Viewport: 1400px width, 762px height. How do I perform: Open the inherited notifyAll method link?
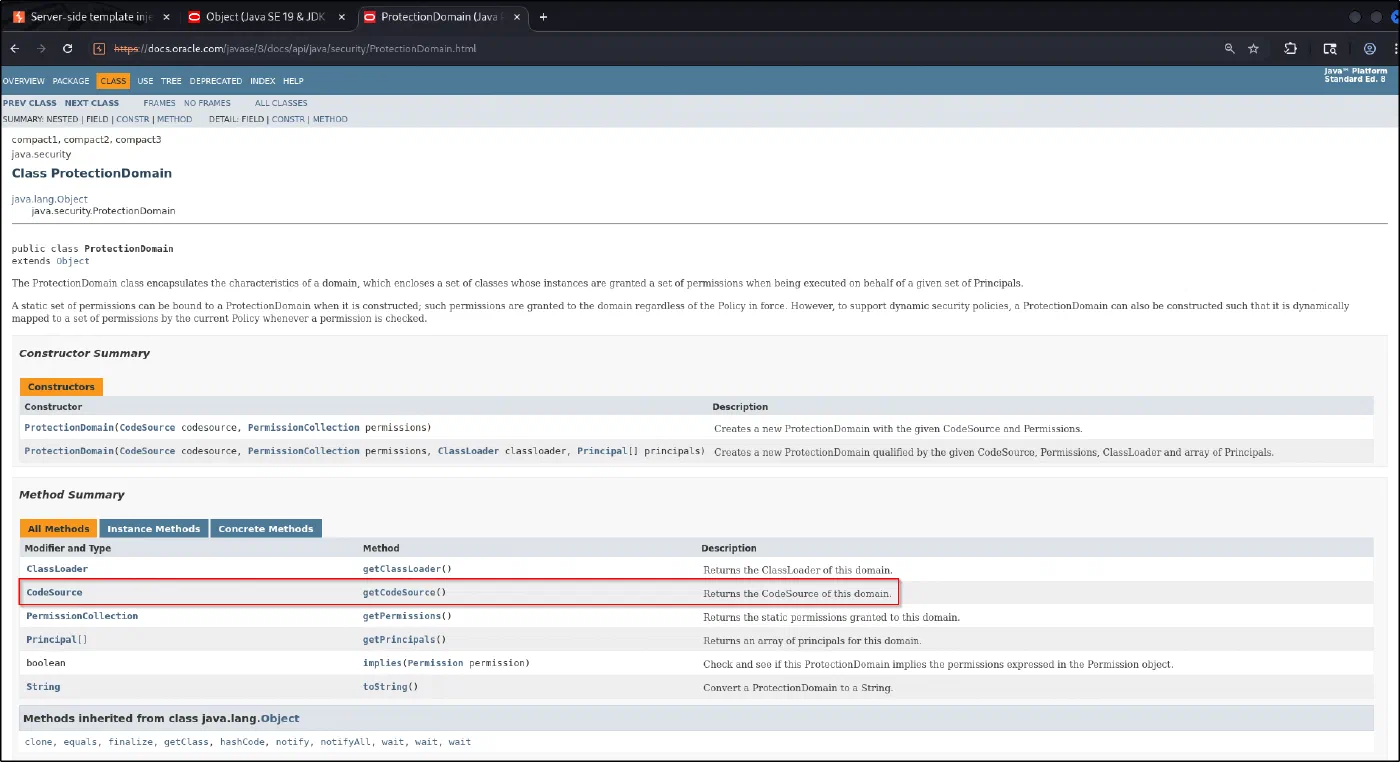coord(347,742)
